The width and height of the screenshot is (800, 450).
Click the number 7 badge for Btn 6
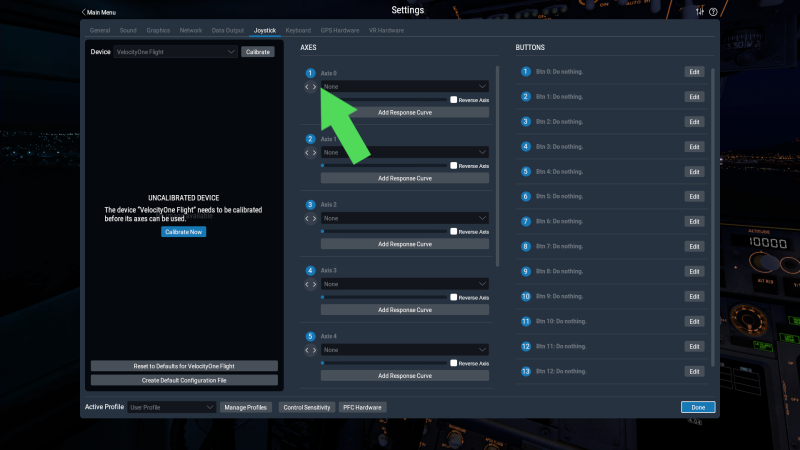(526, 221)
